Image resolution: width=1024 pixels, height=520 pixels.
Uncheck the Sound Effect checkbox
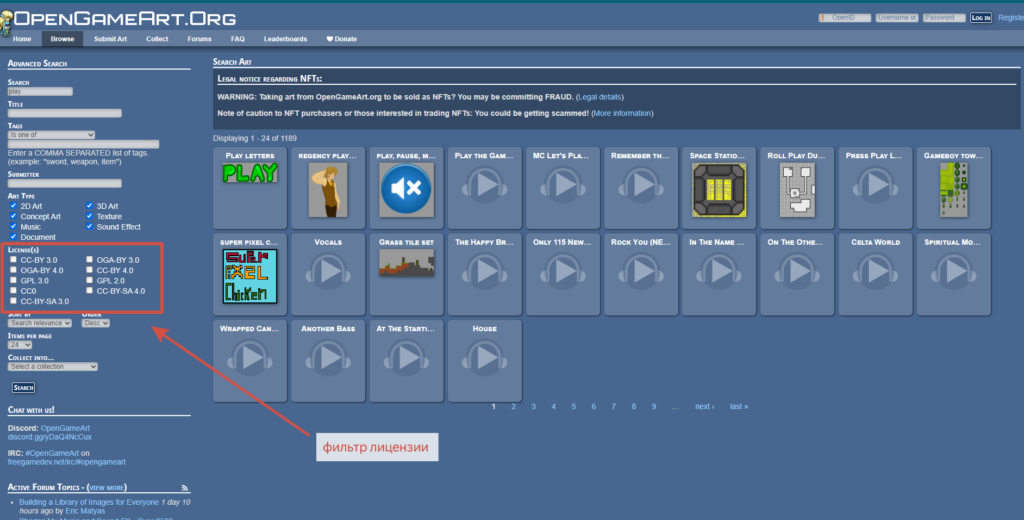click(x=89, y=226)
